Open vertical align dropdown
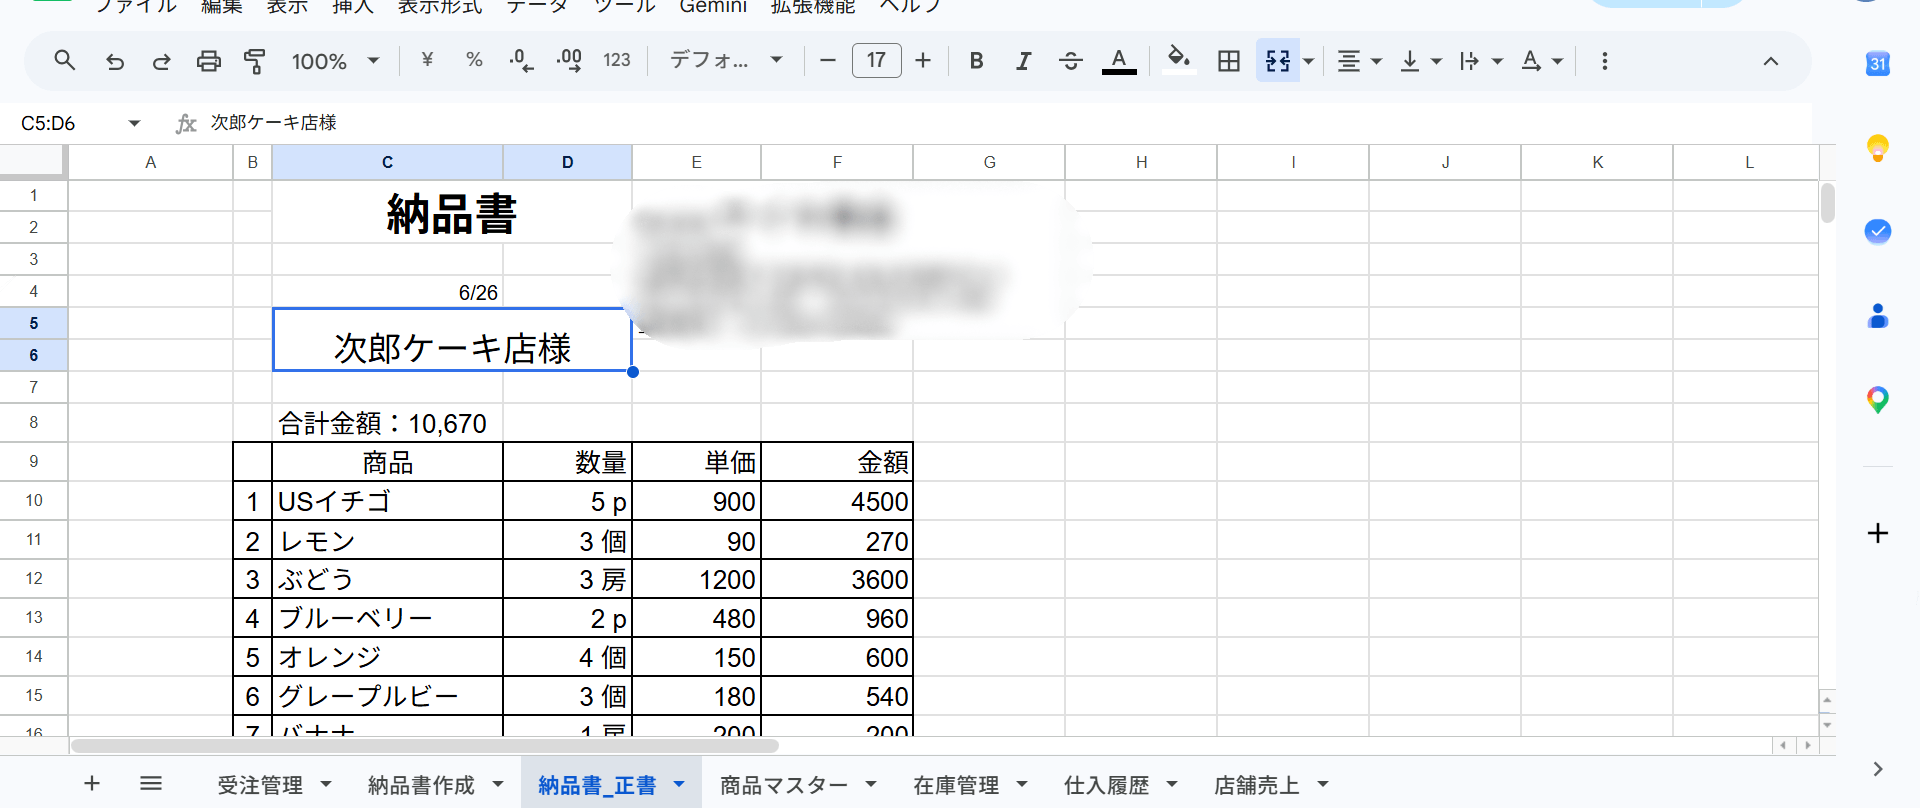1920x808 pixels. [x=1420, y=61]
